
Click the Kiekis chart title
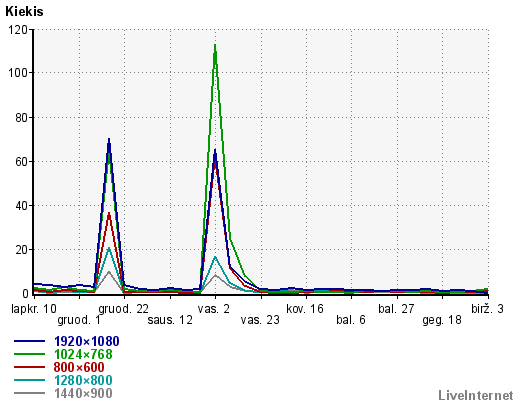pyautogui.click(x=24, y=12)
